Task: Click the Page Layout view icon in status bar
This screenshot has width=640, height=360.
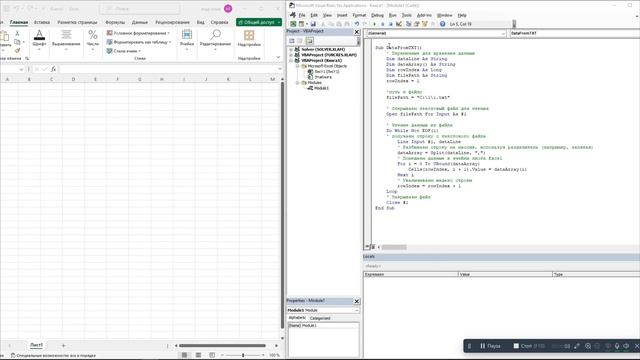Action: pyautogui.click(x=198, y=355)
